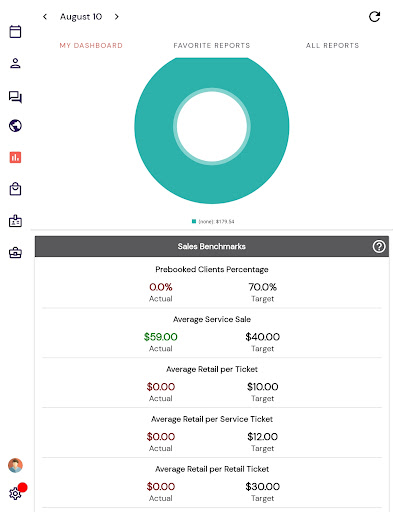
Task: Click the globe icon in sidebar
Action: click(15, 126)
